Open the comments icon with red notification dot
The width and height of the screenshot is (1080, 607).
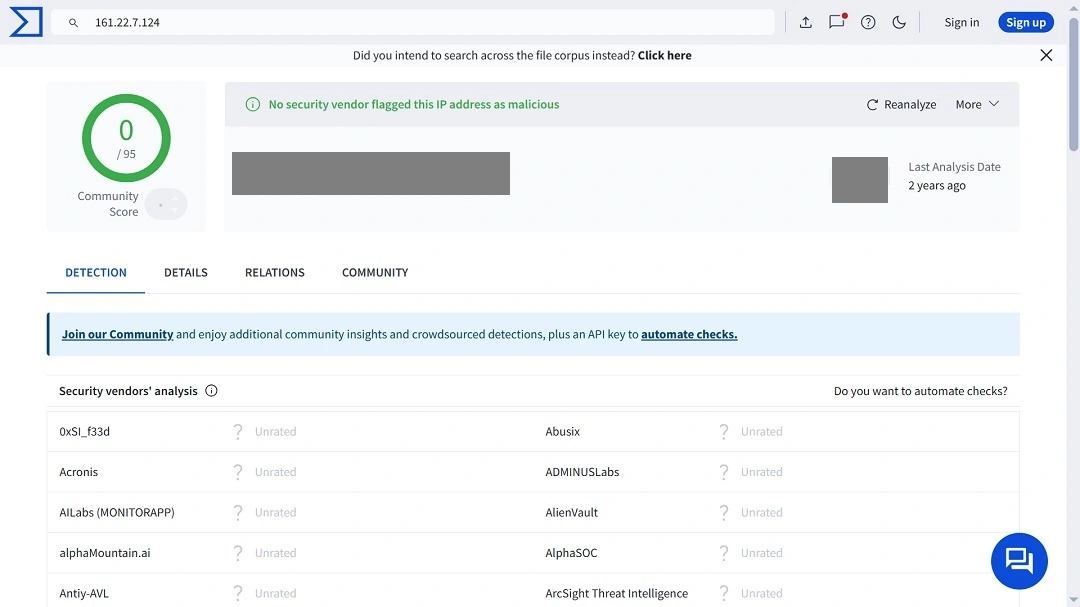(836, 22)
